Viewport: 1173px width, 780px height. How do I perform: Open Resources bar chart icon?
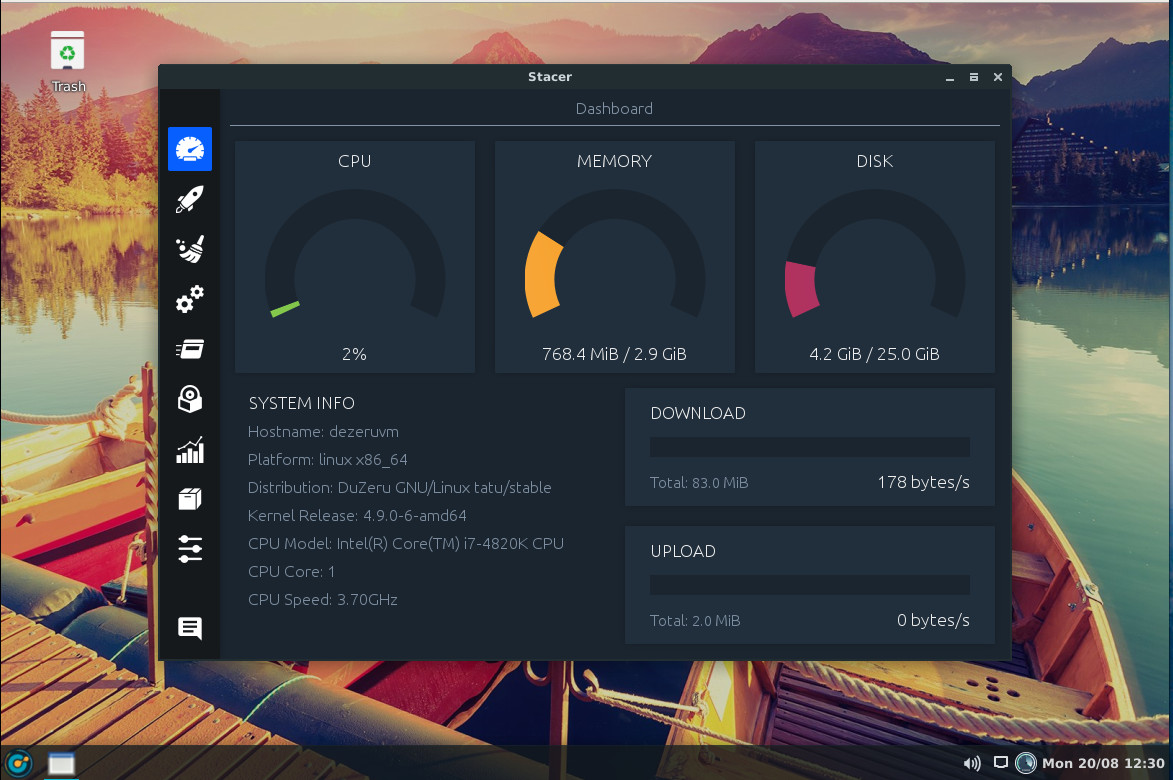(190, 449)
